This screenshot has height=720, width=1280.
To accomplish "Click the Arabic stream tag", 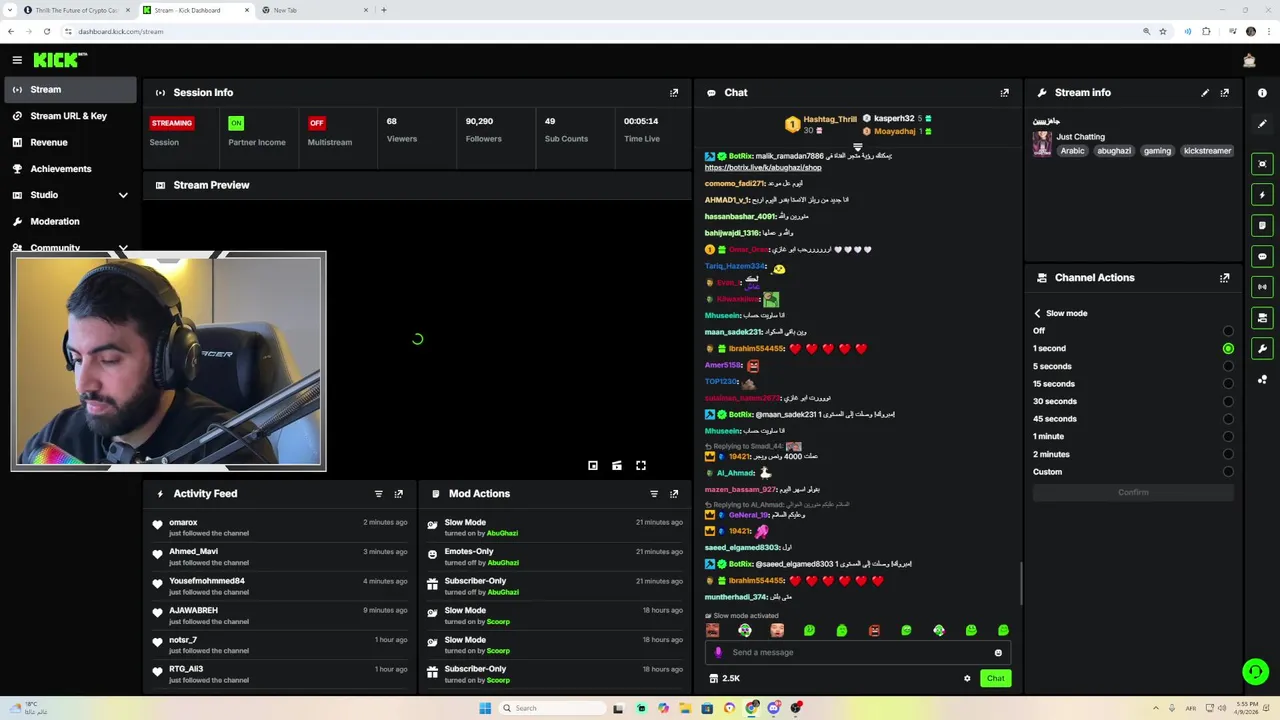I will coord(1072,151).
